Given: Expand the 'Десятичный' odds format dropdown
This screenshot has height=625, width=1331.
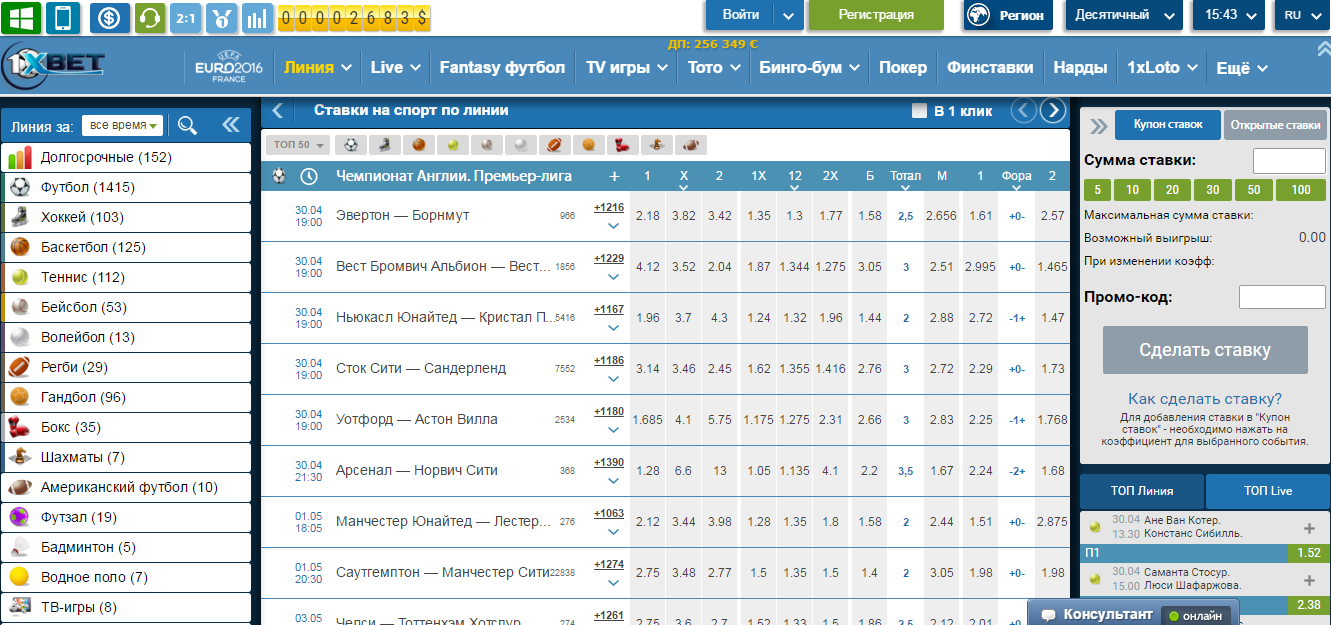Looking at the screenshot, I should tap(1123, 15).
